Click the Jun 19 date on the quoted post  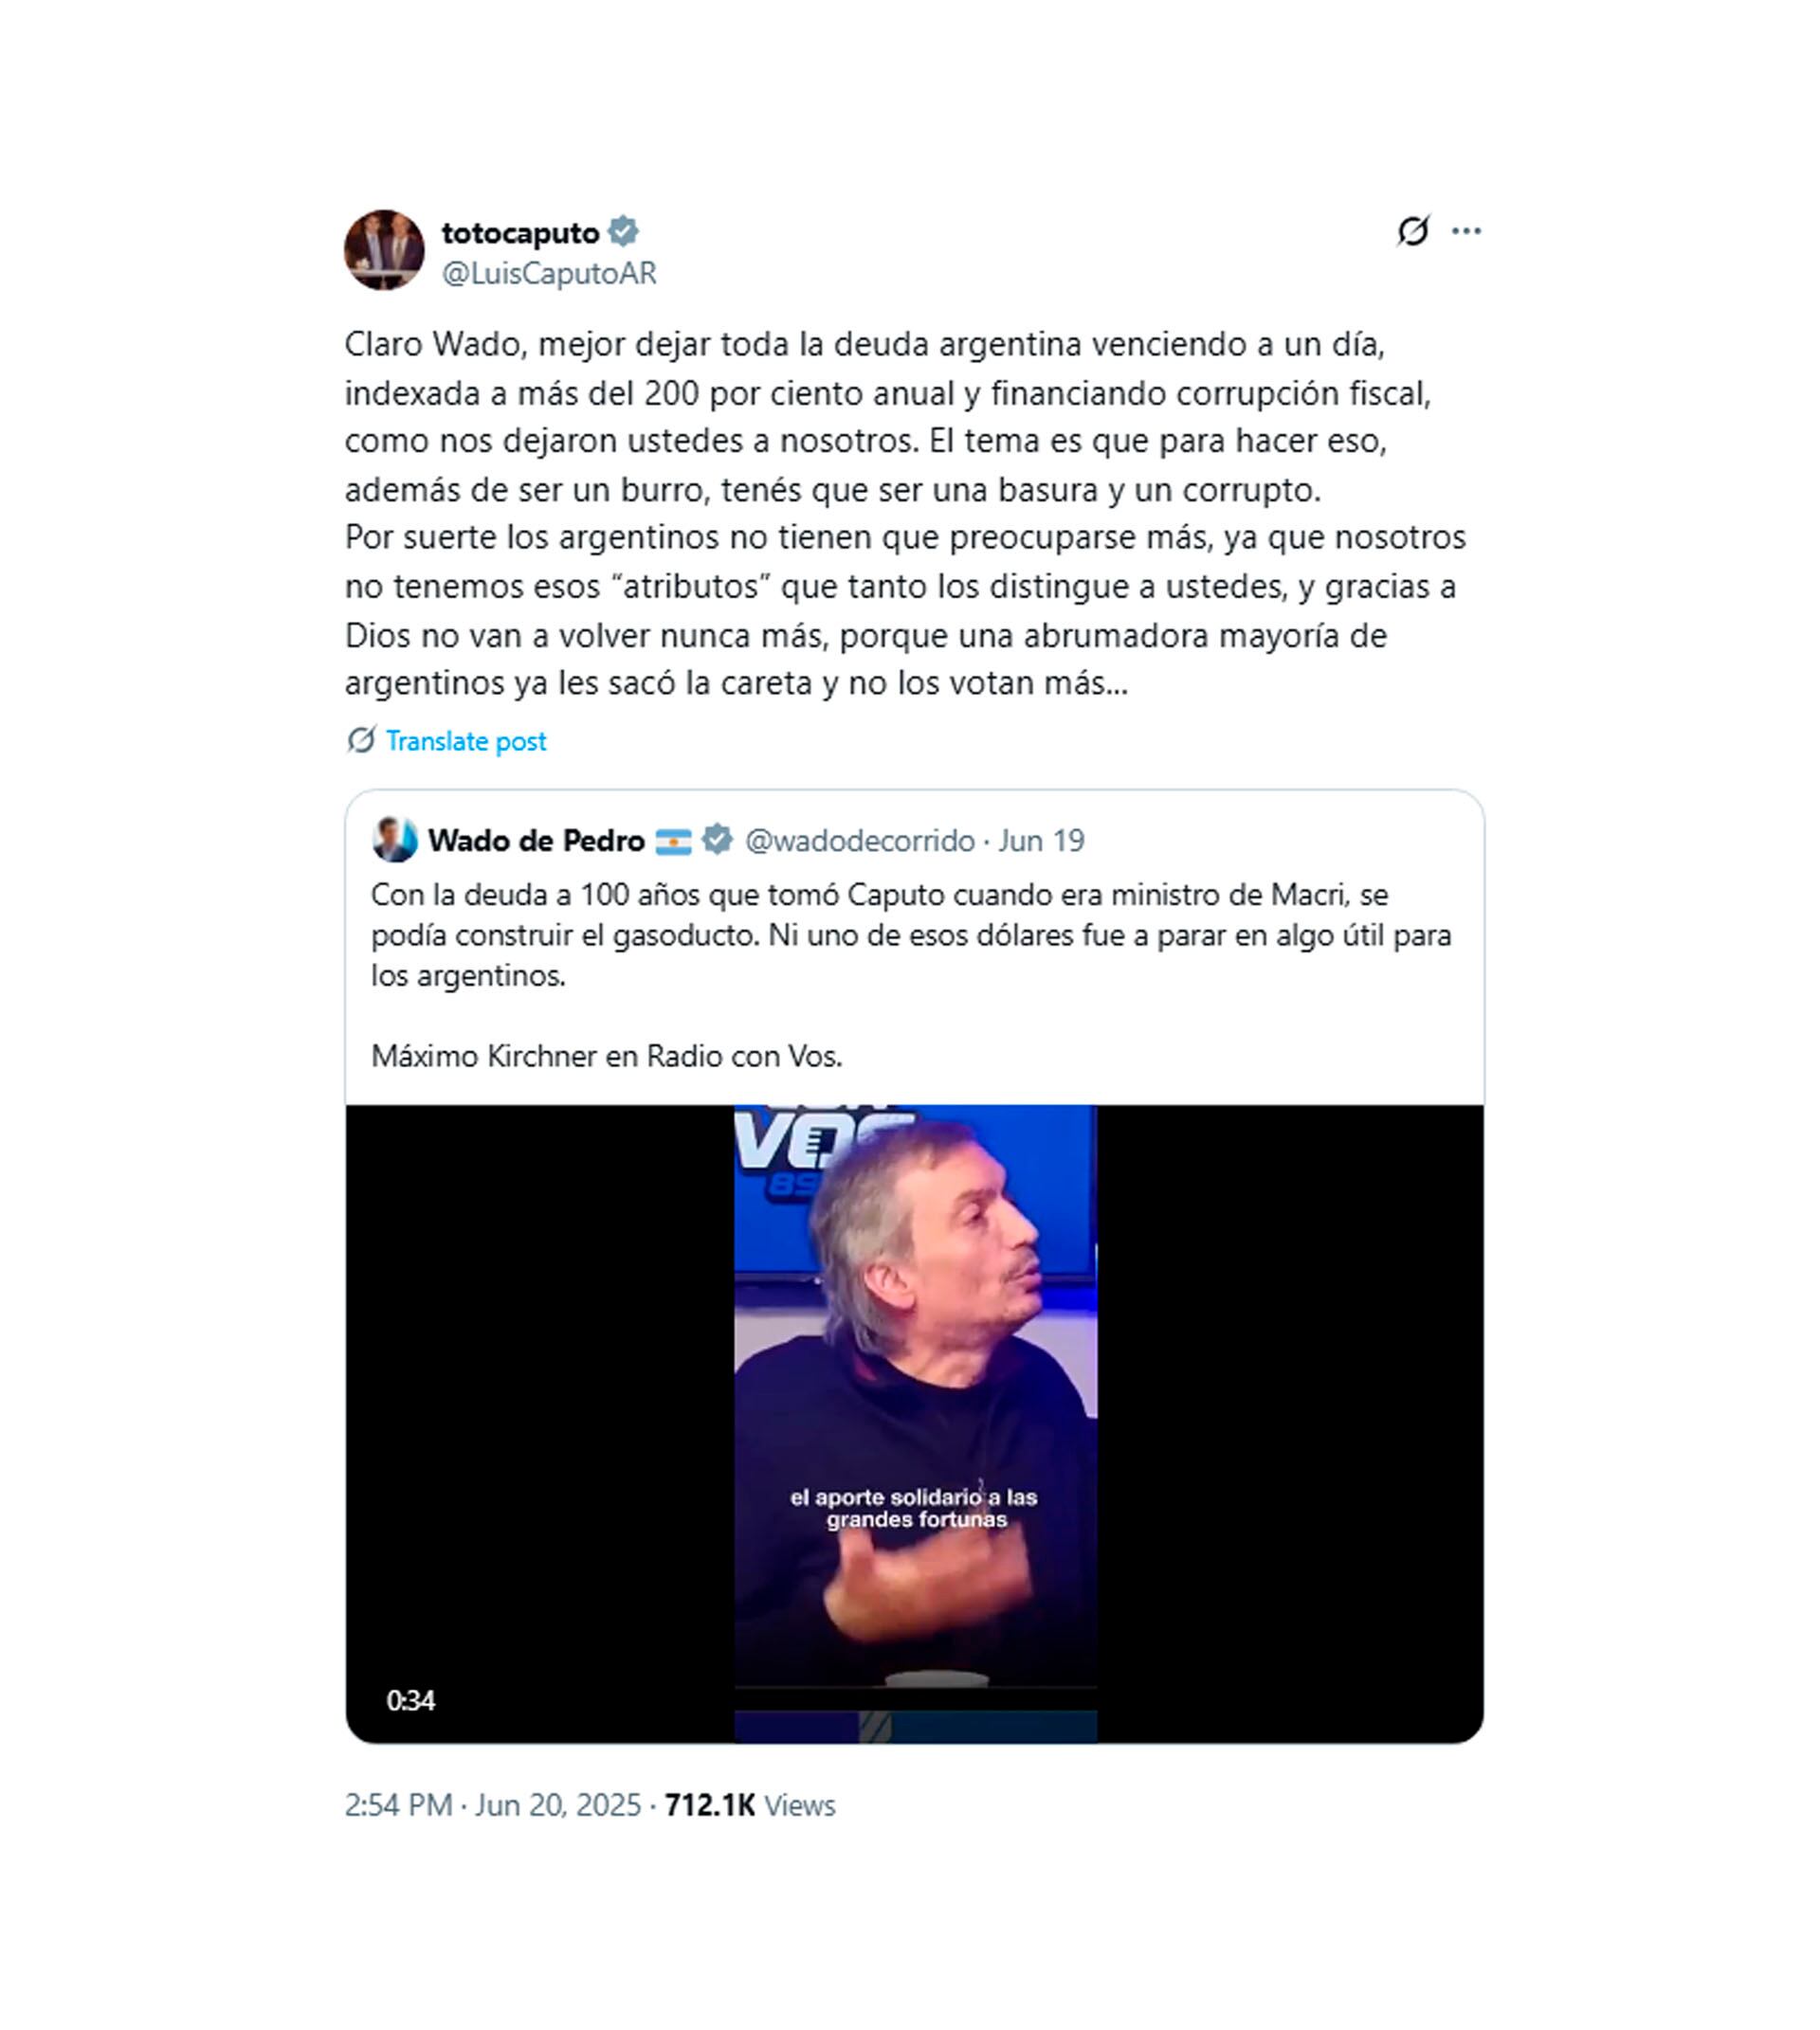1041,841
